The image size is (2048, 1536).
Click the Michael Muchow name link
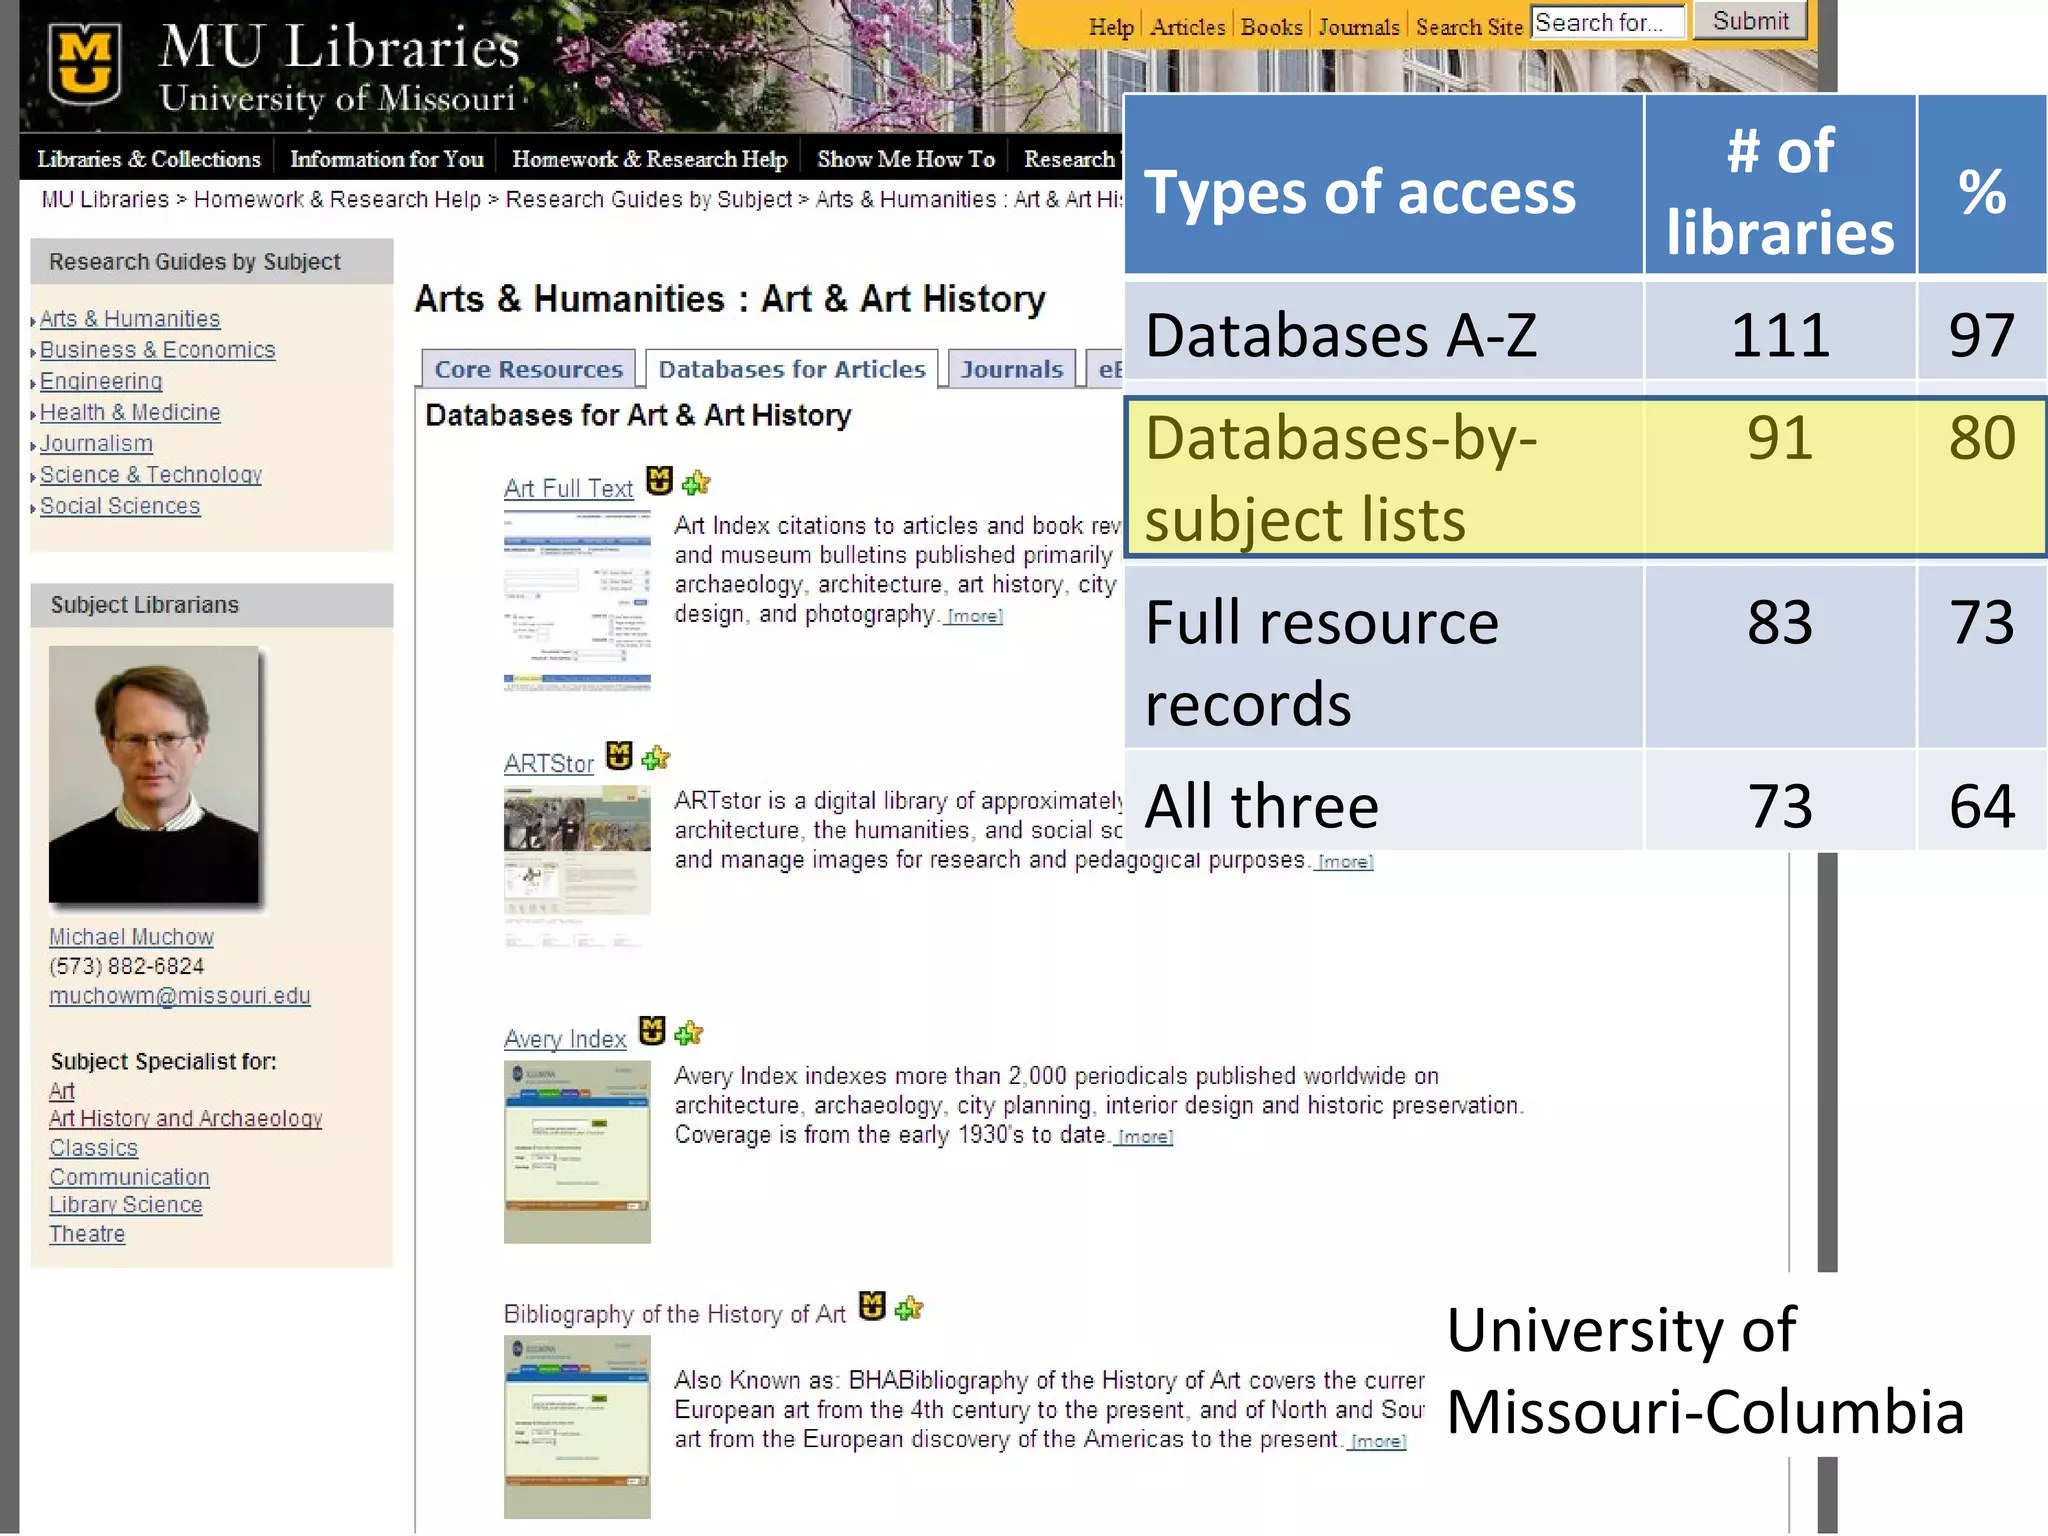[131, 937]
